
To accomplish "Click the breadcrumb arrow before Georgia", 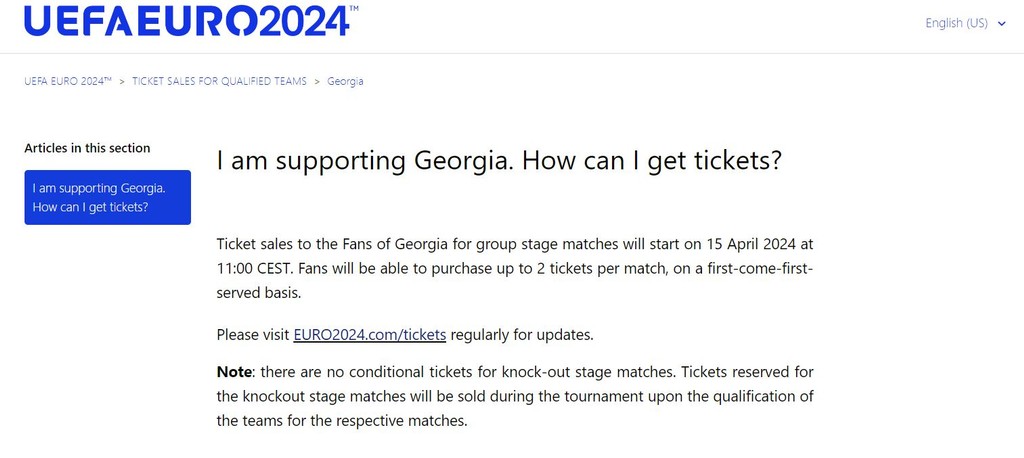I will click(x=317, y=82).
